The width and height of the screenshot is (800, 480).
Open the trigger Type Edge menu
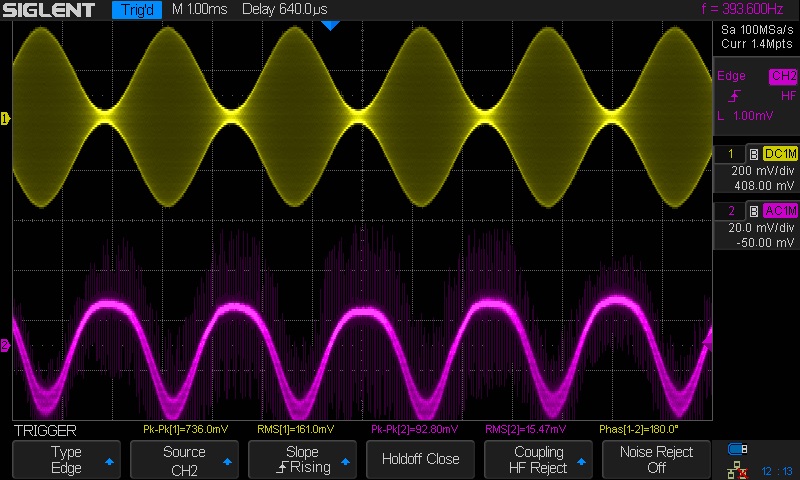66,460
